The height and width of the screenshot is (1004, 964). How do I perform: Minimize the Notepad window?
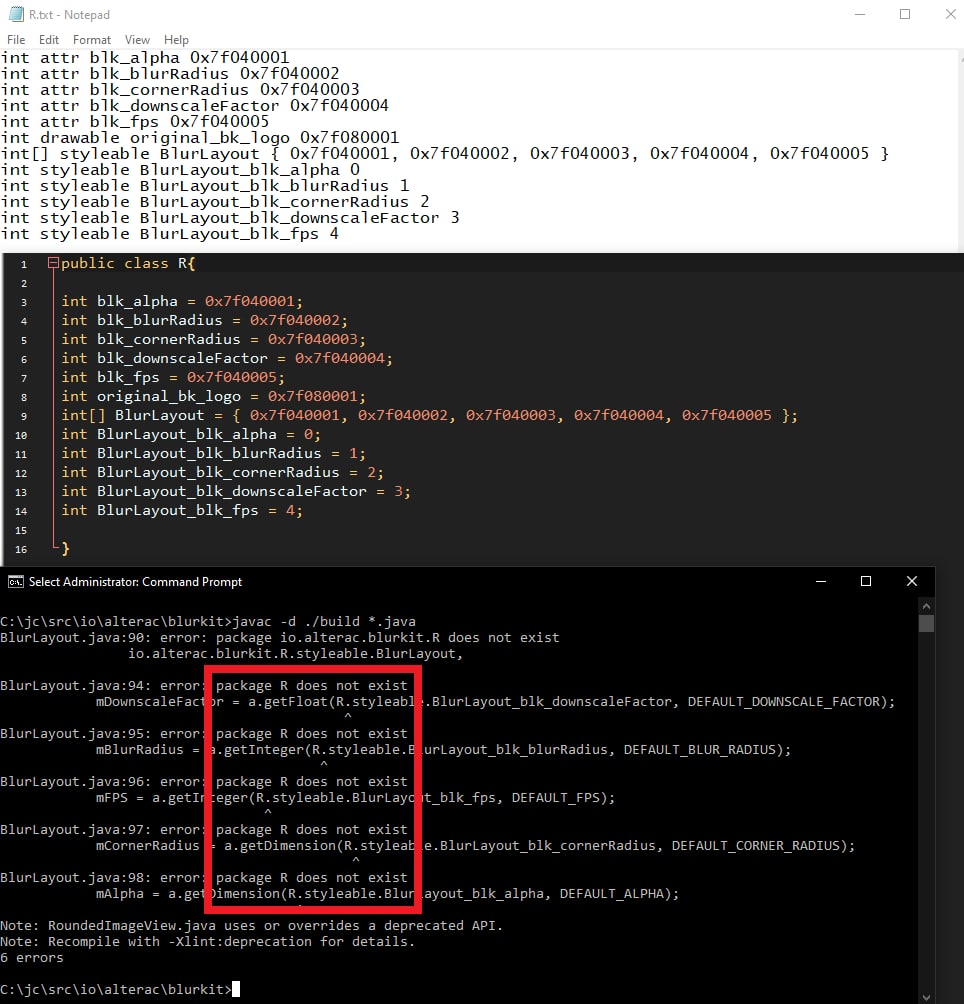(860, 14)
